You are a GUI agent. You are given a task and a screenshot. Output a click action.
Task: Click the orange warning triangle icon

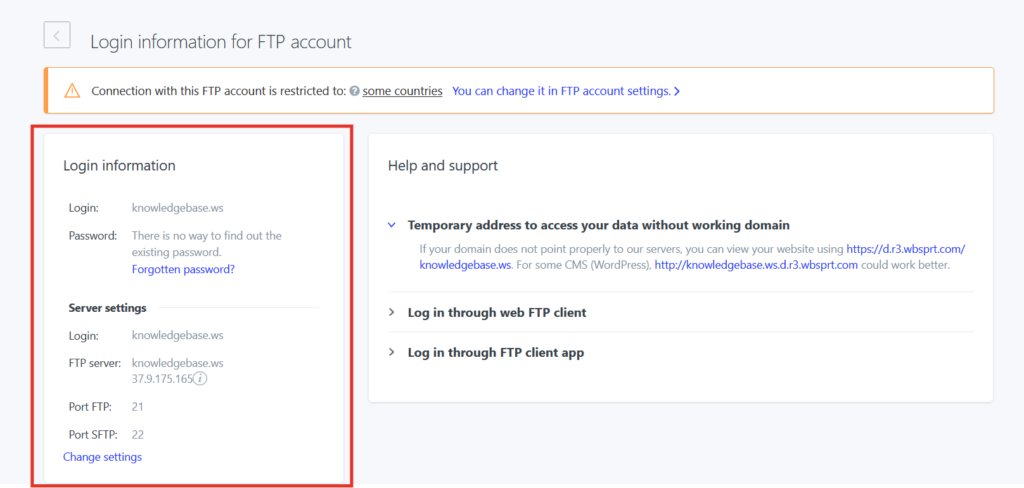(72, 91)
